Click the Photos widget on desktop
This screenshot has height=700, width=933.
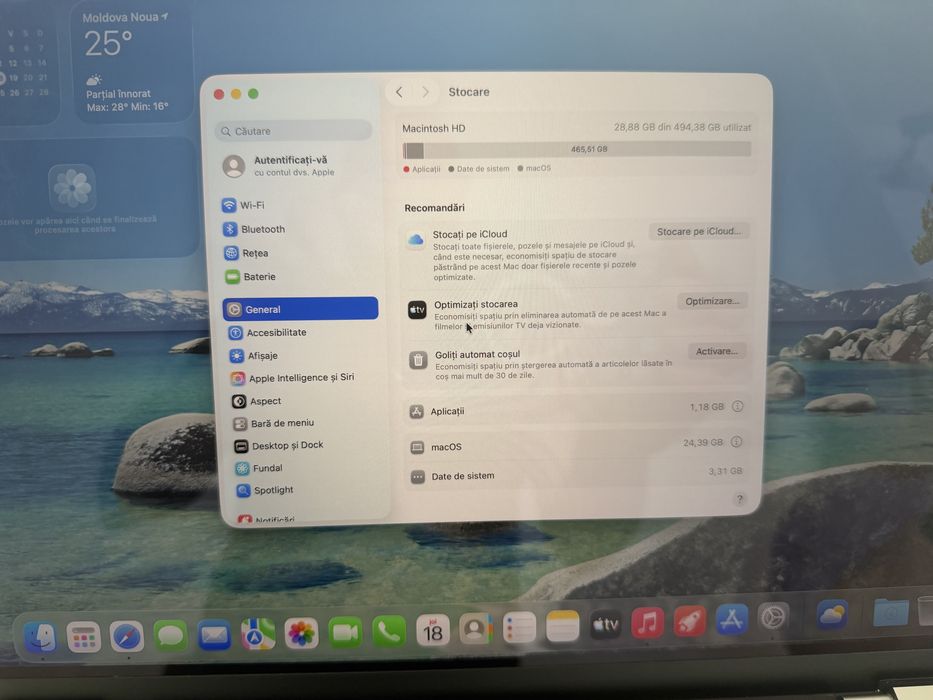click(x=99, y=198)
